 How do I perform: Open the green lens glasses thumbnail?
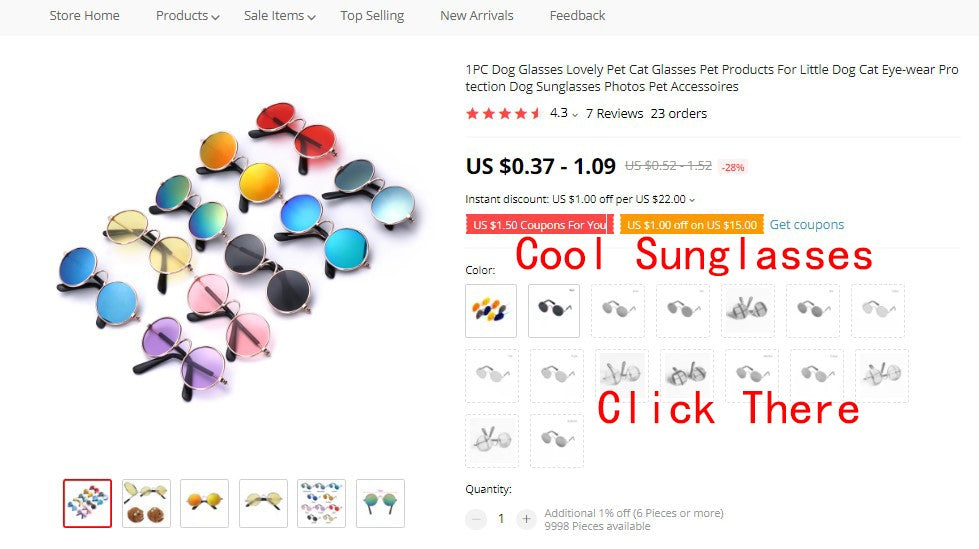[380, 503]
